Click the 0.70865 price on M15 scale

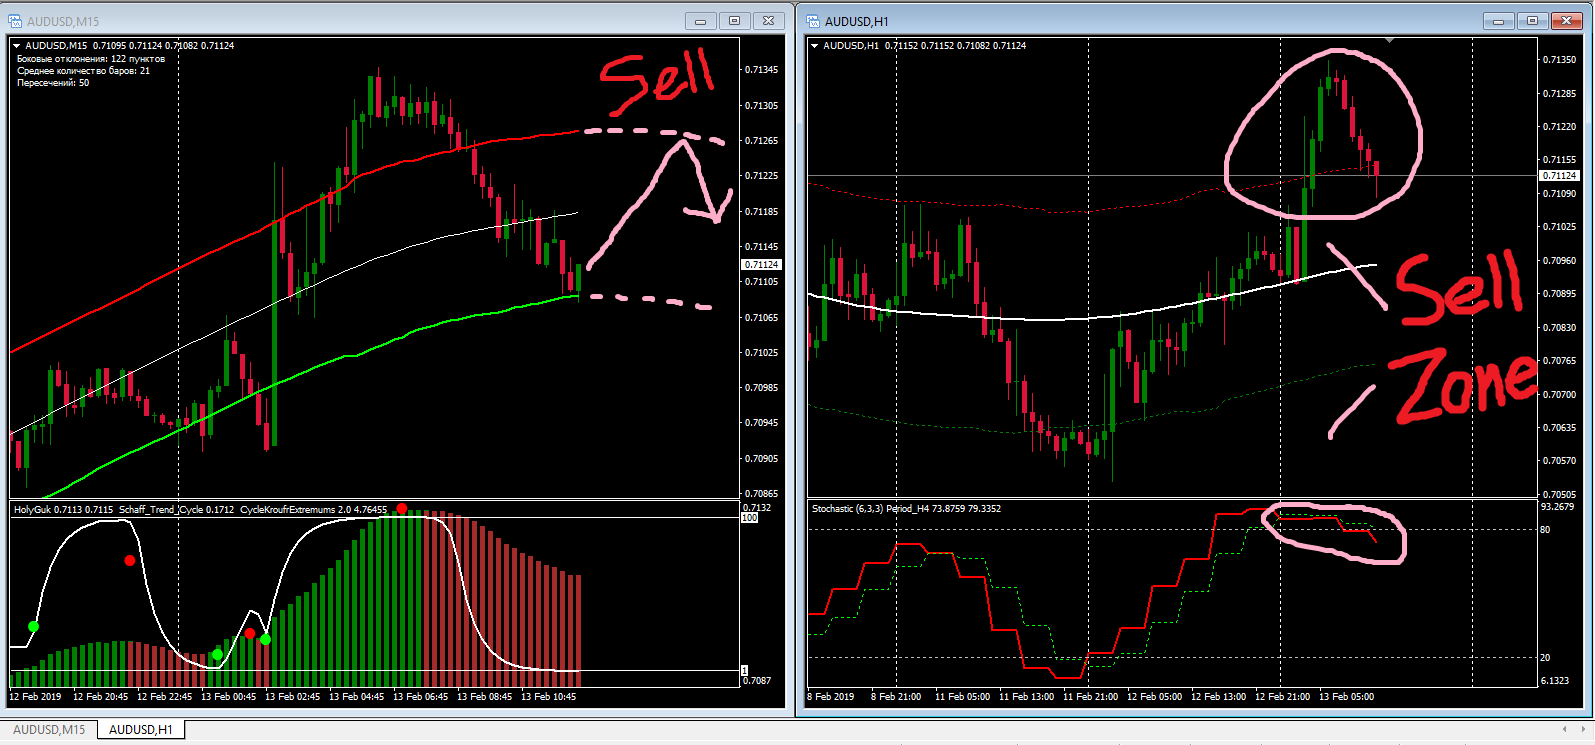click(x=761, y=494)
